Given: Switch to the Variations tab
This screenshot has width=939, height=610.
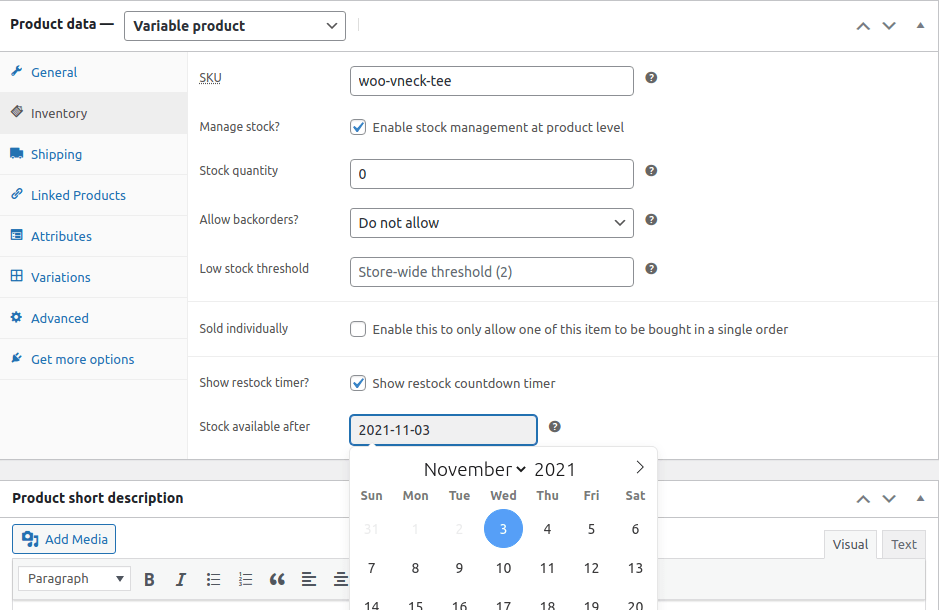Looking at the screenshot, I should click(x=60, y=277).
